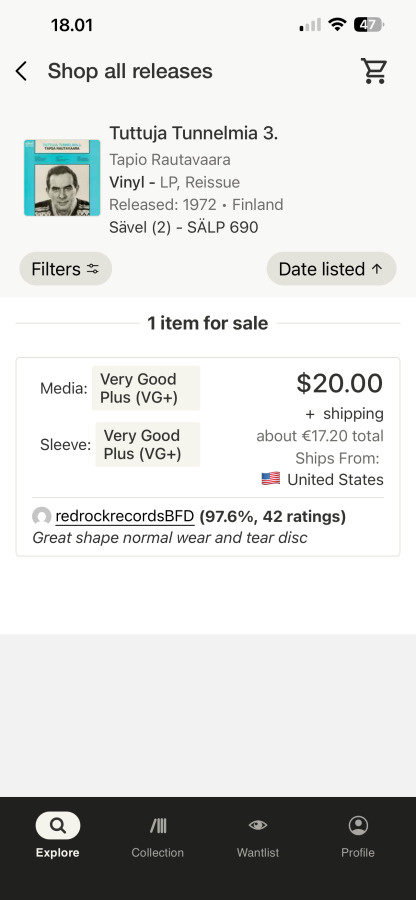Tap the Wantlist eye icon
Screen dimensions: 416x900
pos(258,825)
